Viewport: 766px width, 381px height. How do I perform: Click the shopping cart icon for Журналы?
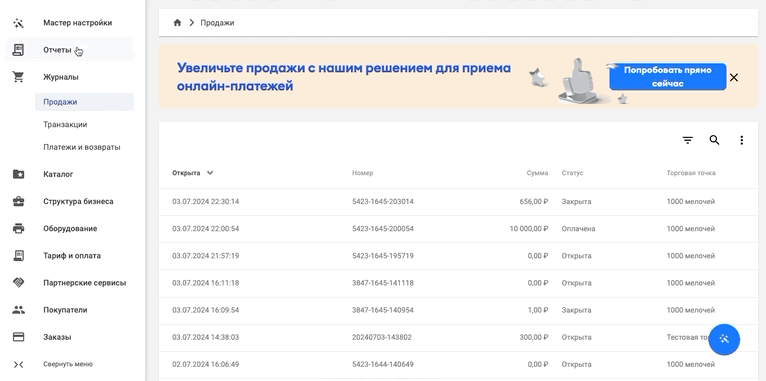[x=19, y=77]
